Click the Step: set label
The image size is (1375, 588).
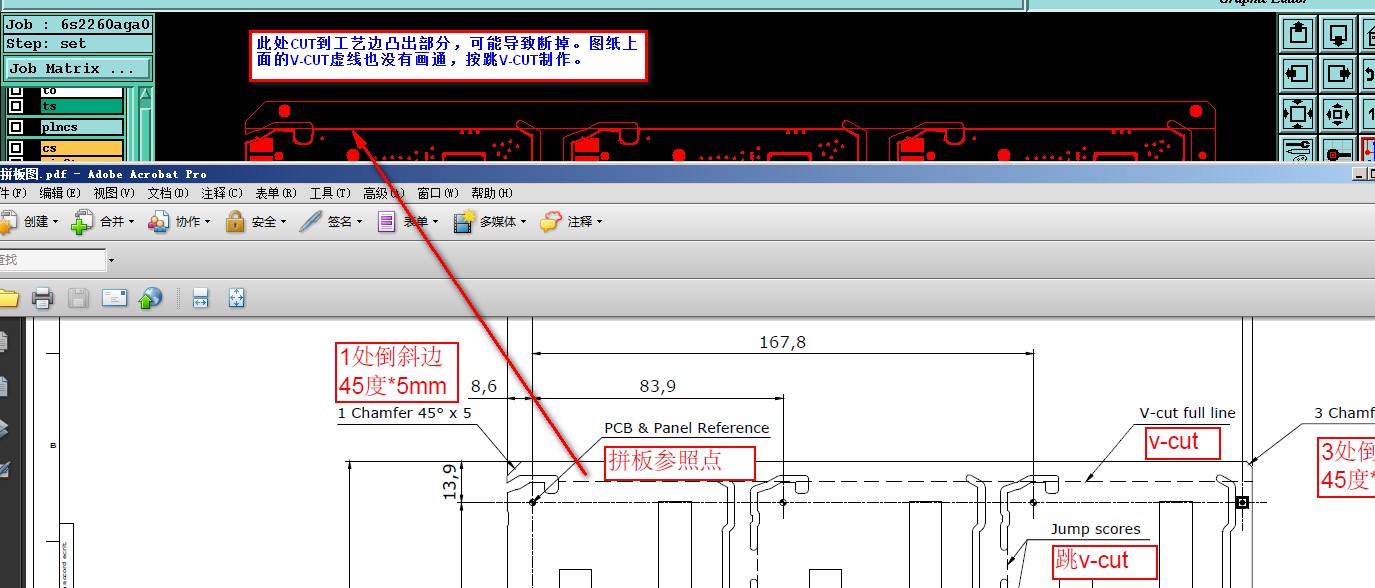click(78, 44)
